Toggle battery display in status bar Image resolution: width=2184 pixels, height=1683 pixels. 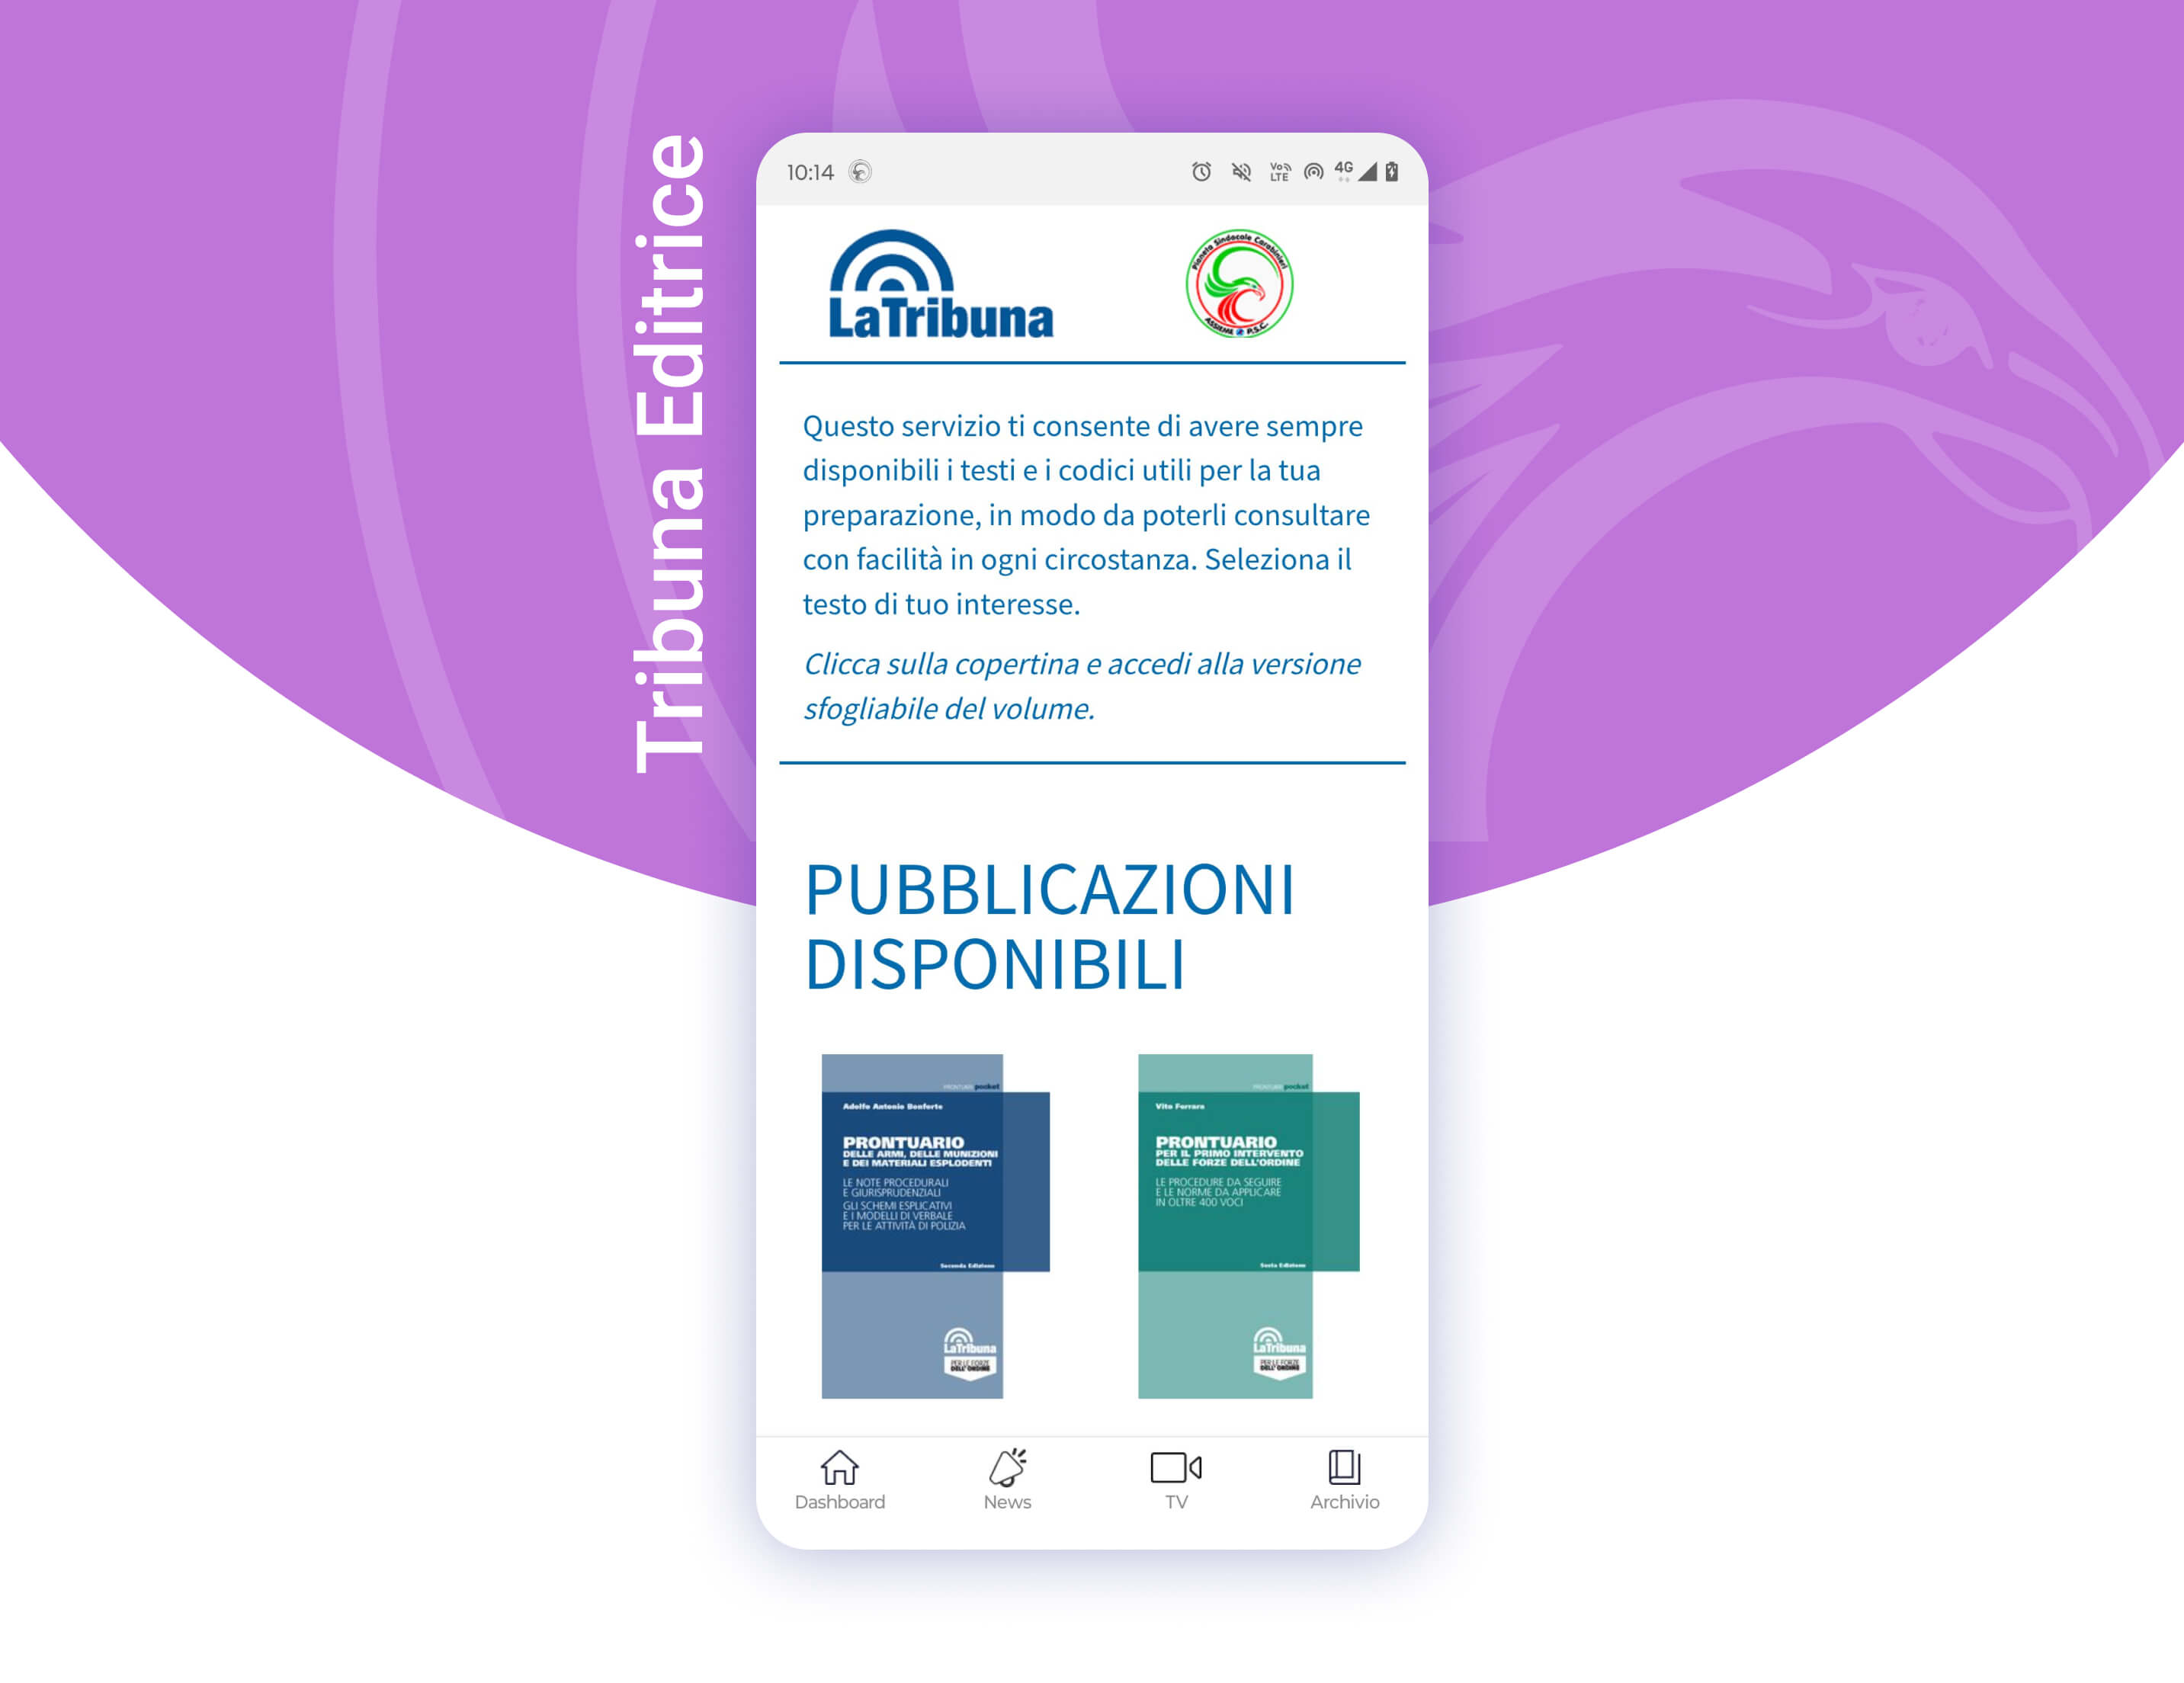point(1408,177)
